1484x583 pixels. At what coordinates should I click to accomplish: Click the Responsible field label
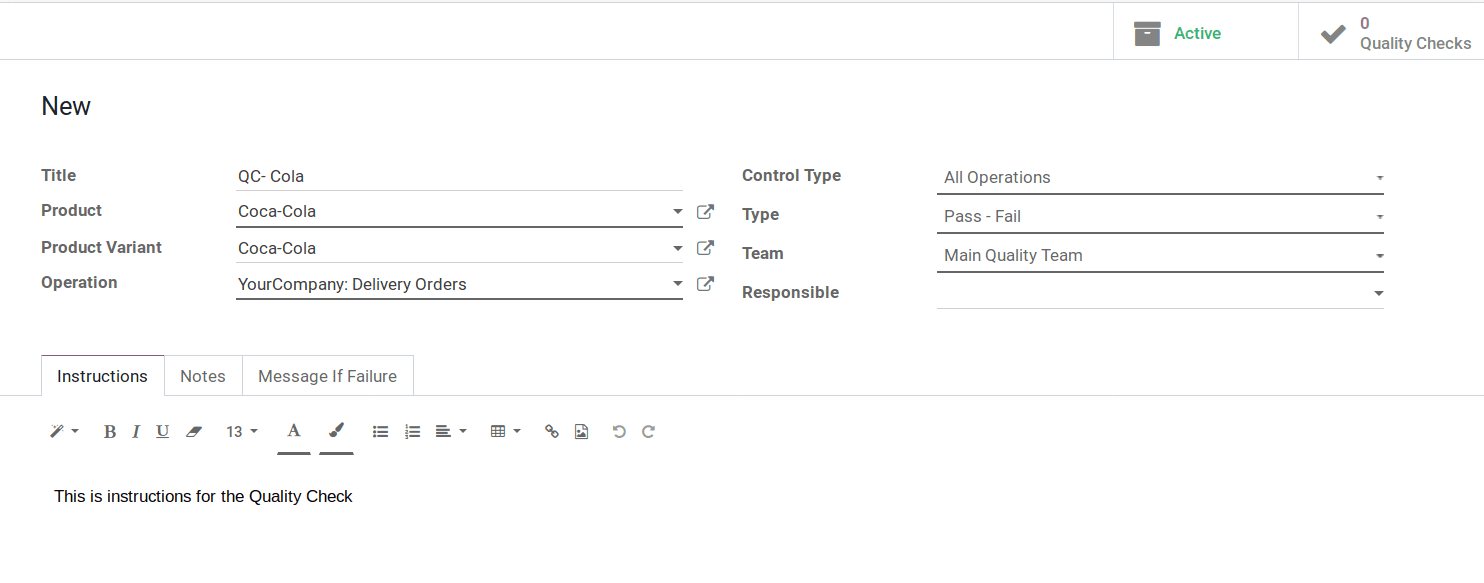tap(790, 292)
